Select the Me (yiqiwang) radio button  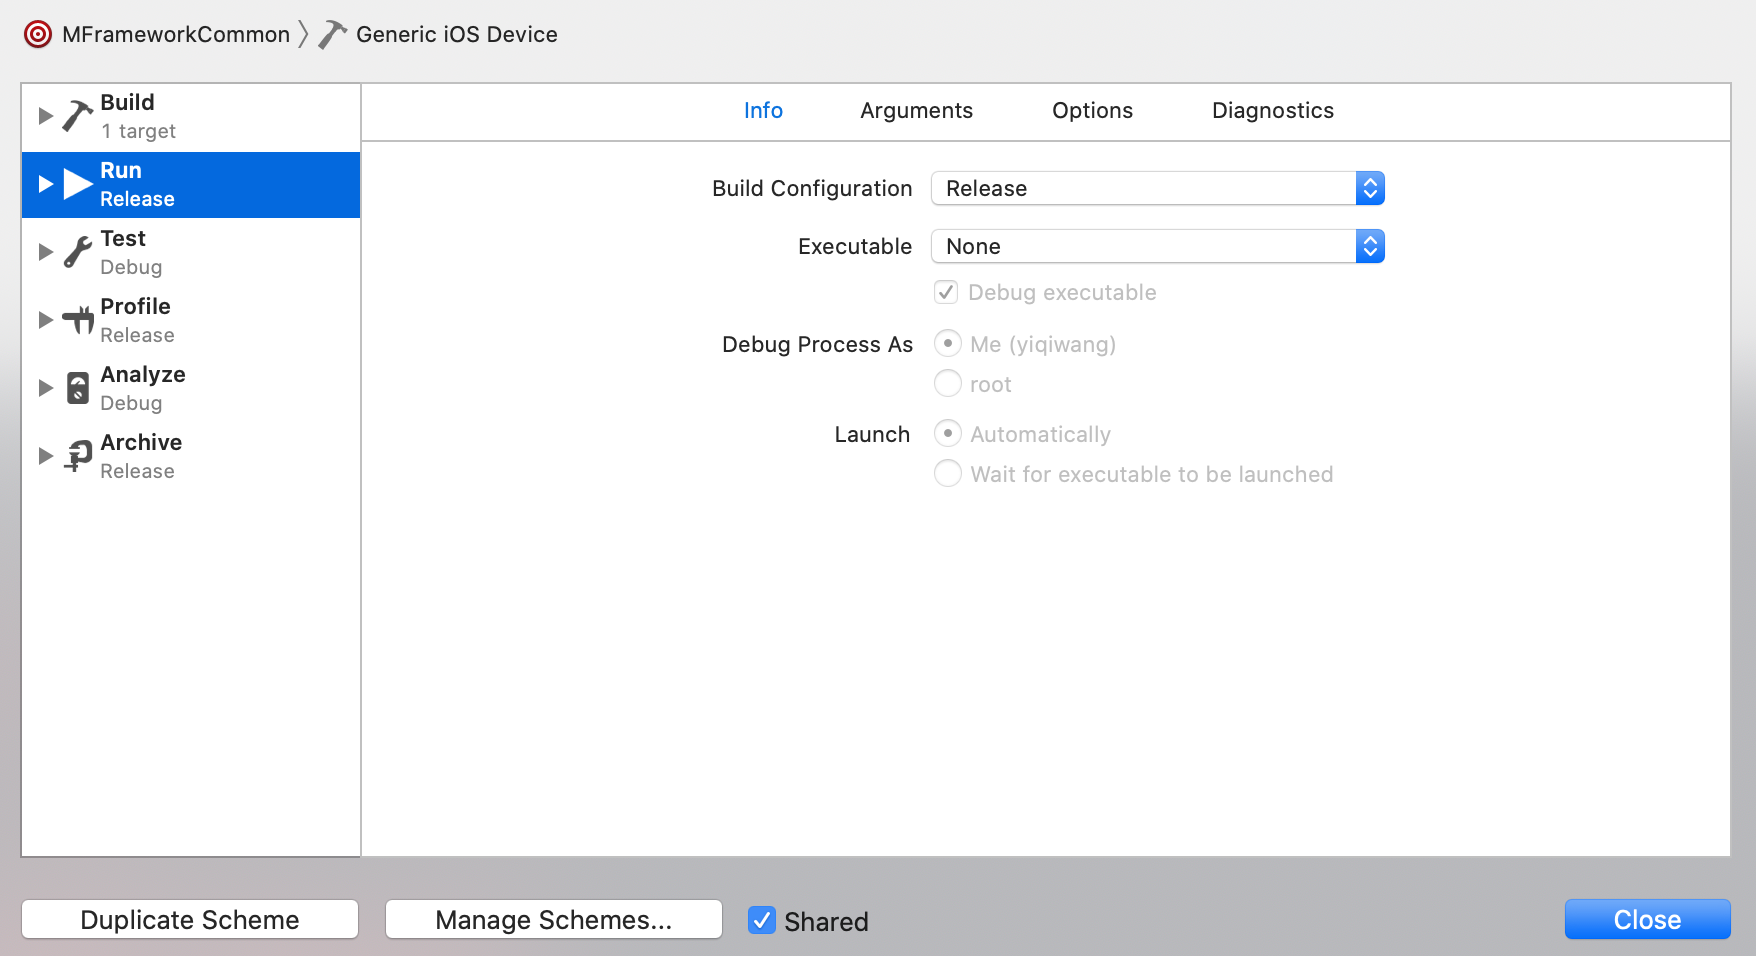point(948,343)
